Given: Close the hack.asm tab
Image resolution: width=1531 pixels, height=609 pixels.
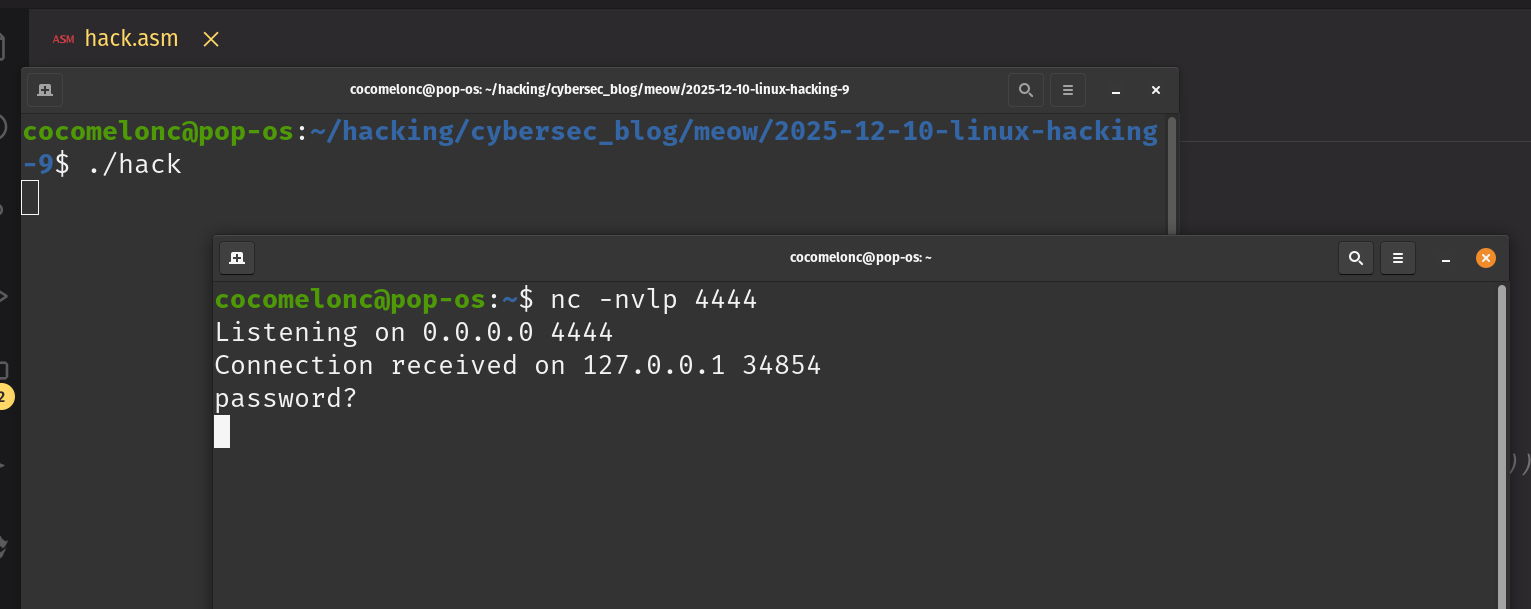Looking at the screenshot, I should [x=211, y=39].
